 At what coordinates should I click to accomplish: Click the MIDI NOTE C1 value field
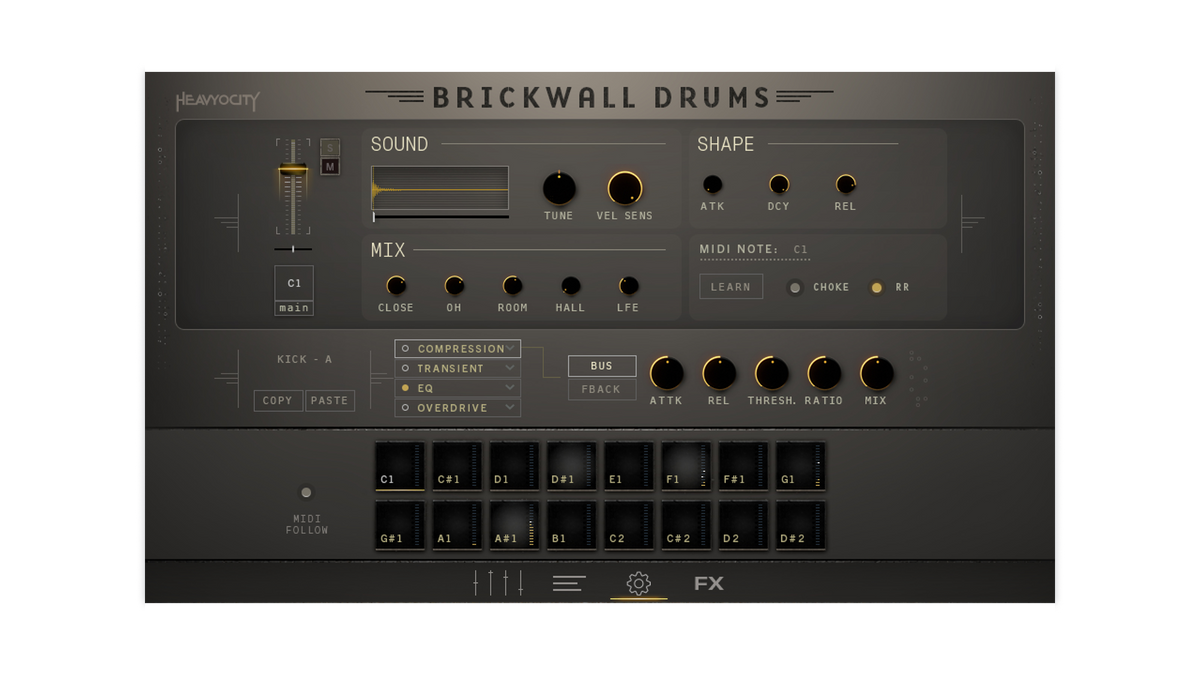coord(801,250)
